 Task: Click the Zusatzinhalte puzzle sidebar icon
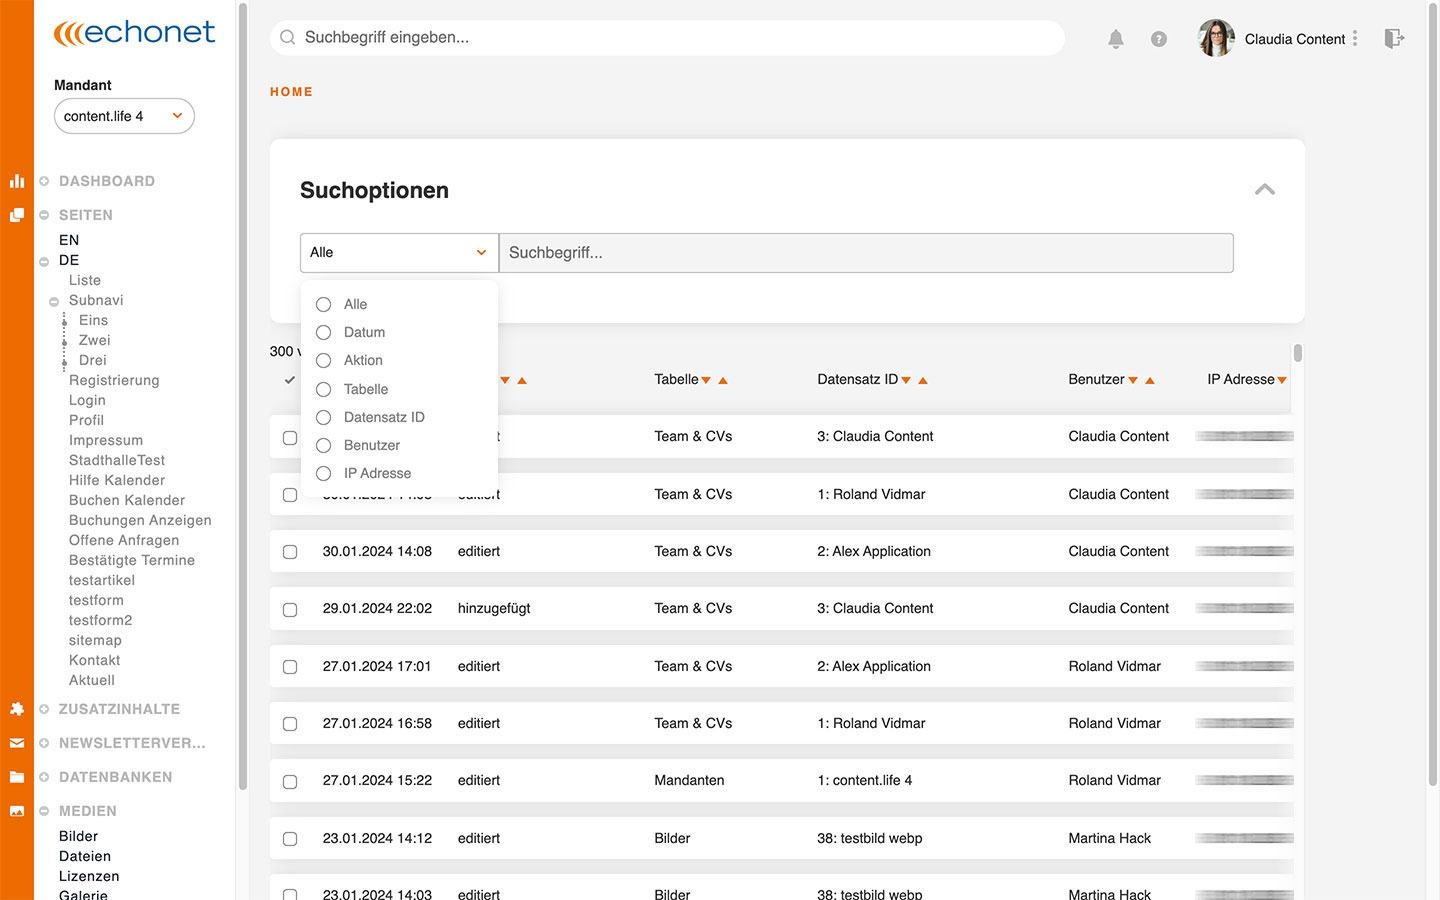click(x=17, y=709)
